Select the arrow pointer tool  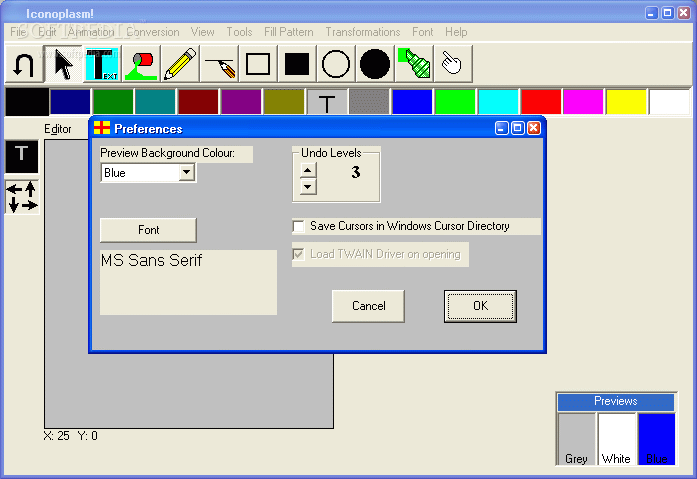tap(63, 64)
